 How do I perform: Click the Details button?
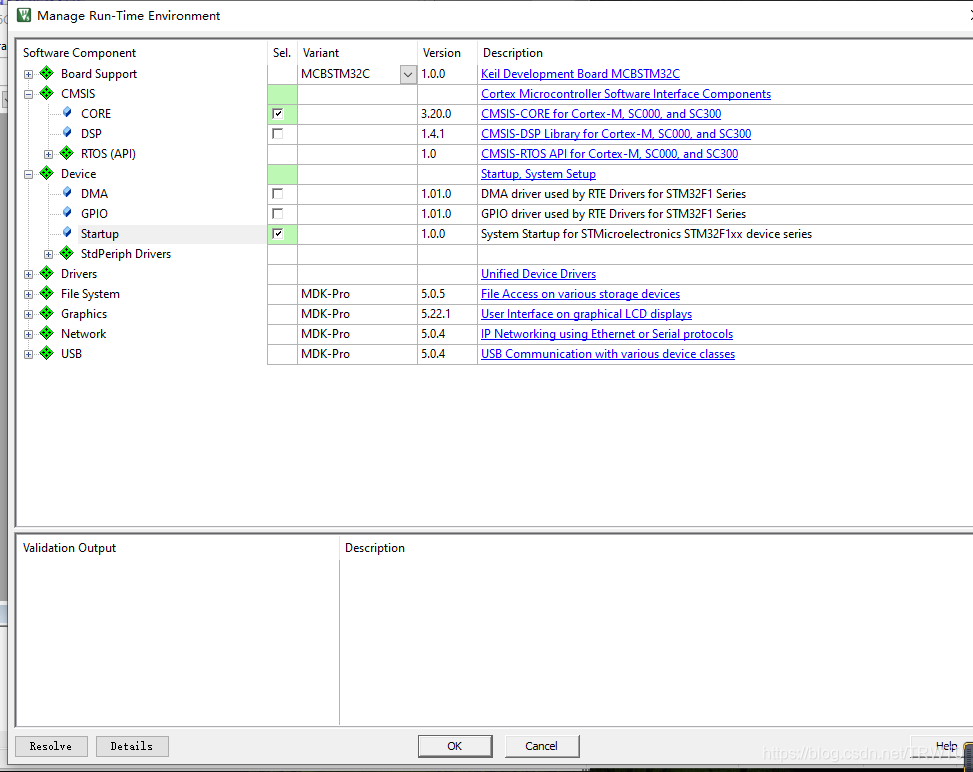132,746
